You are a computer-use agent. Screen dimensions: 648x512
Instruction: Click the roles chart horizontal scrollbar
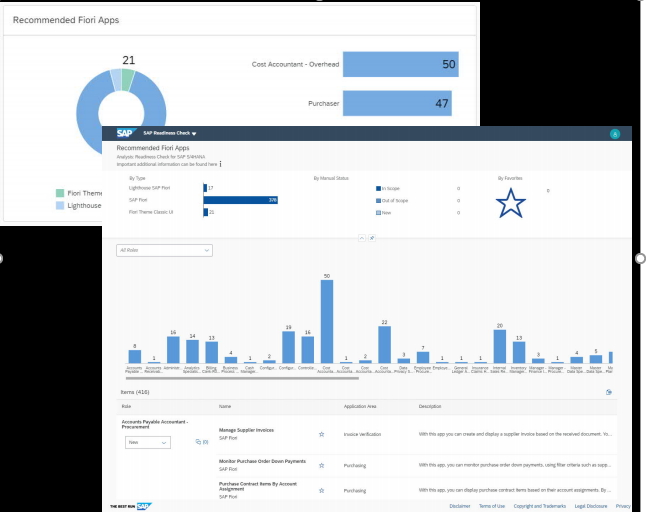(x=242, y=378)
